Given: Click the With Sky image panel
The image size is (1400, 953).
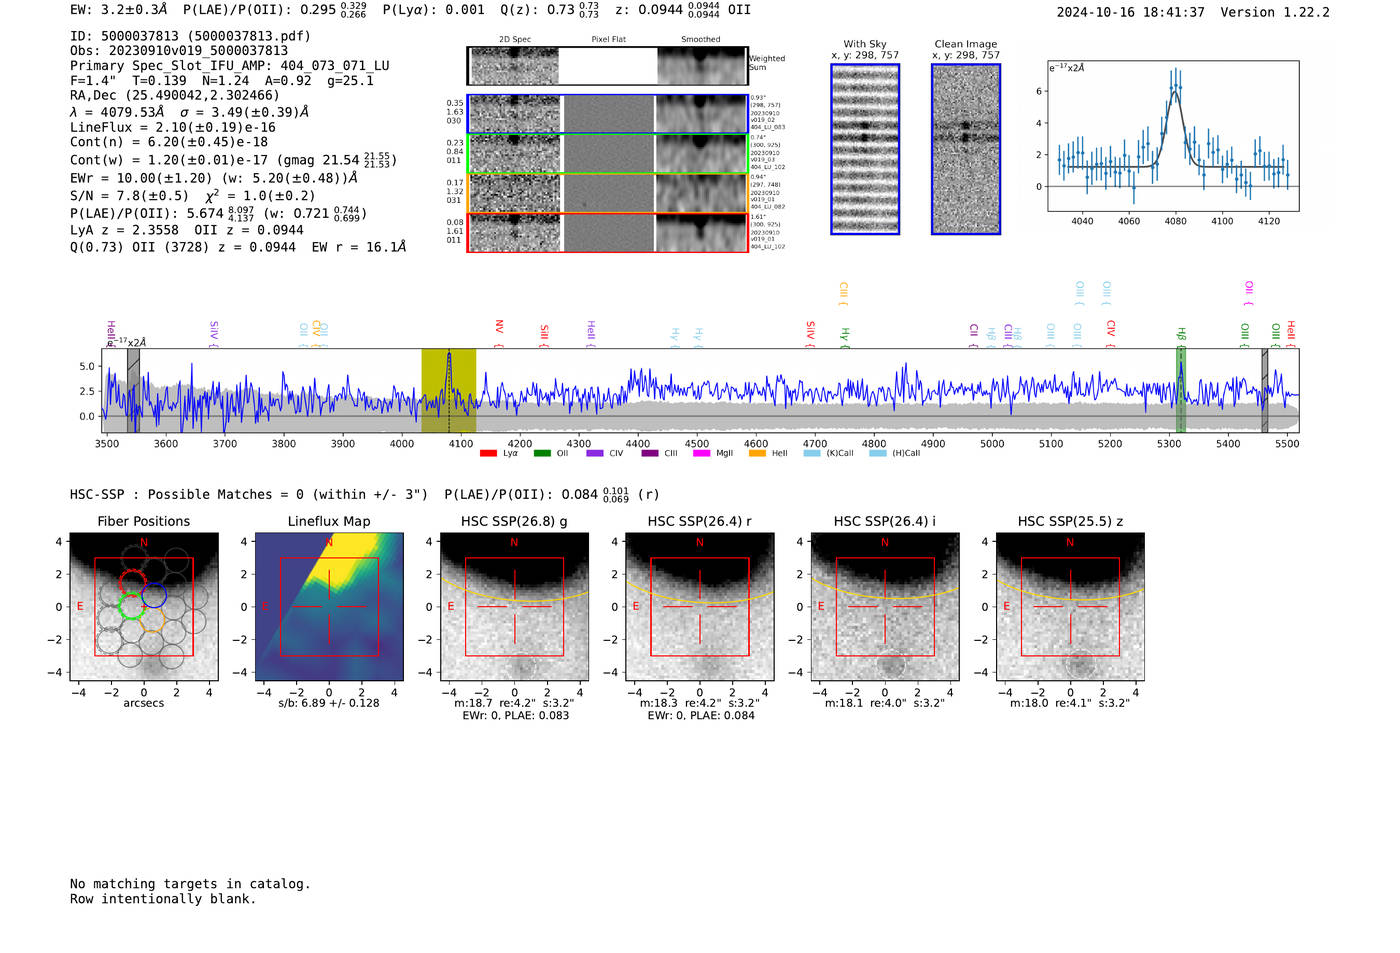Looking at the screenshot, I should tap(865, 149).
